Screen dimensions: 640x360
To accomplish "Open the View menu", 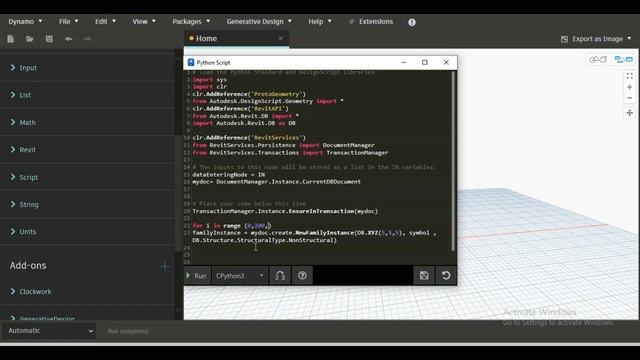I will pos(144,22).
